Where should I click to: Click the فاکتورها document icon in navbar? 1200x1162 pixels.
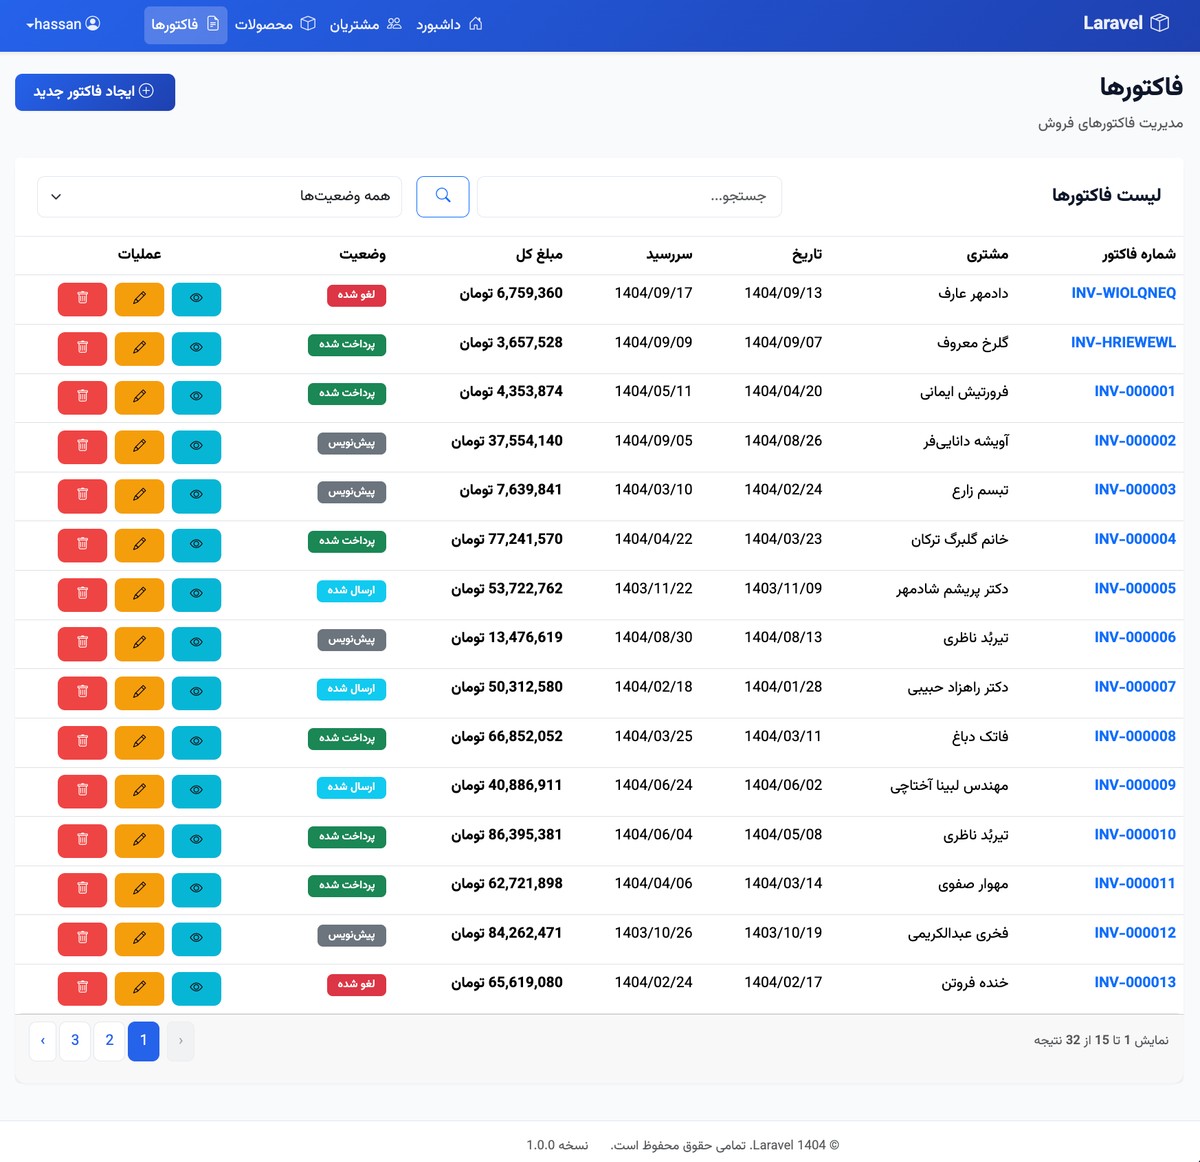(213, 25)
